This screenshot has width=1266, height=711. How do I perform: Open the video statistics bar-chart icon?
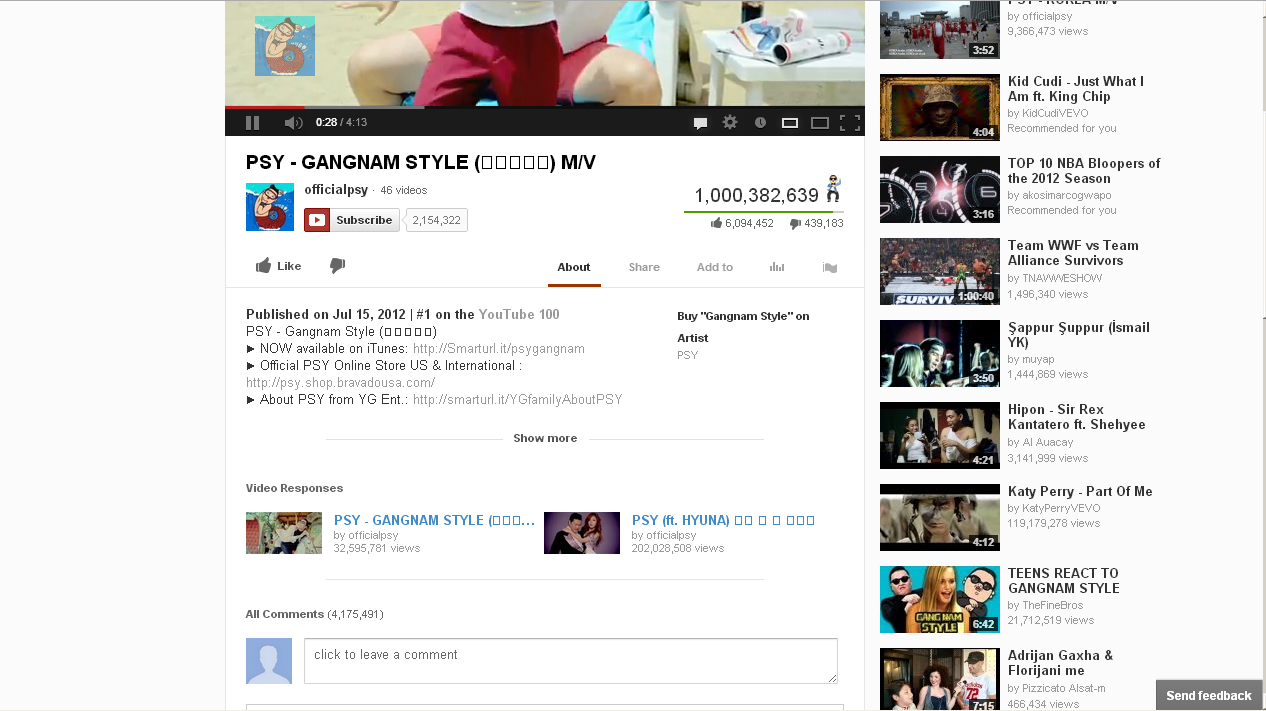[777, 267]
